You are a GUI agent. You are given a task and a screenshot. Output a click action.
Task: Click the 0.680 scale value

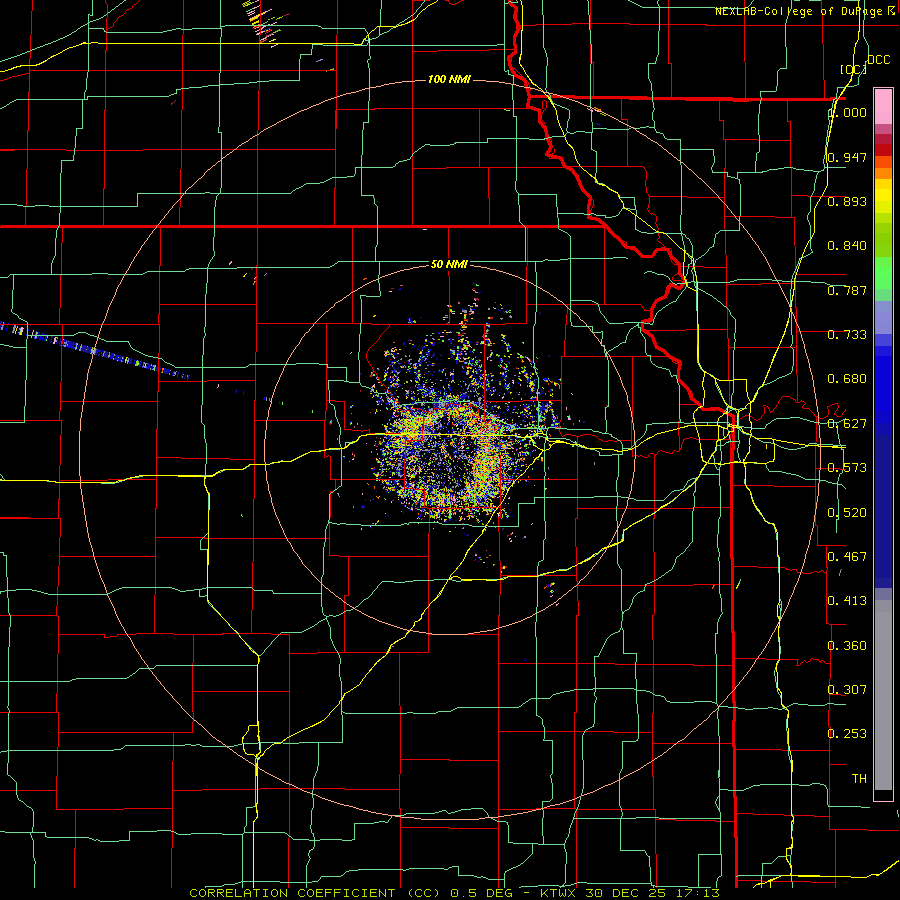[847, 379]
